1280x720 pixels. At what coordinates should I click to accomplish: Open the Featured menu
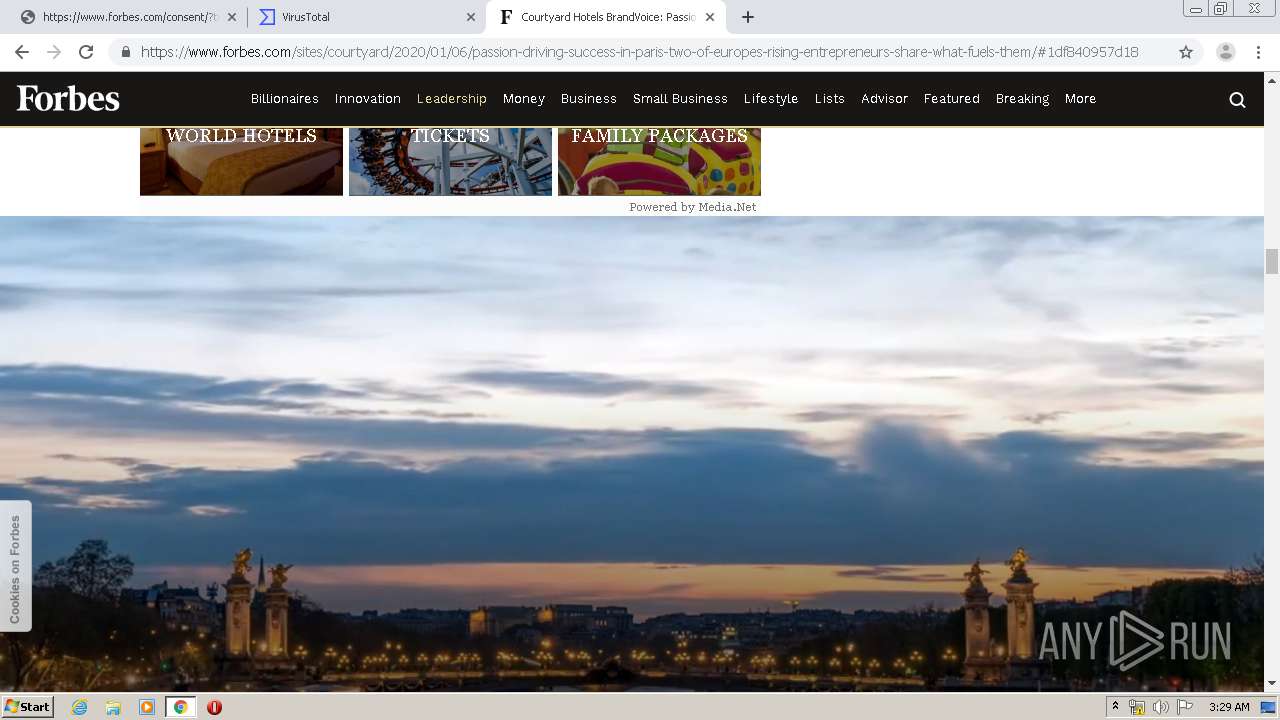(952, 99)
